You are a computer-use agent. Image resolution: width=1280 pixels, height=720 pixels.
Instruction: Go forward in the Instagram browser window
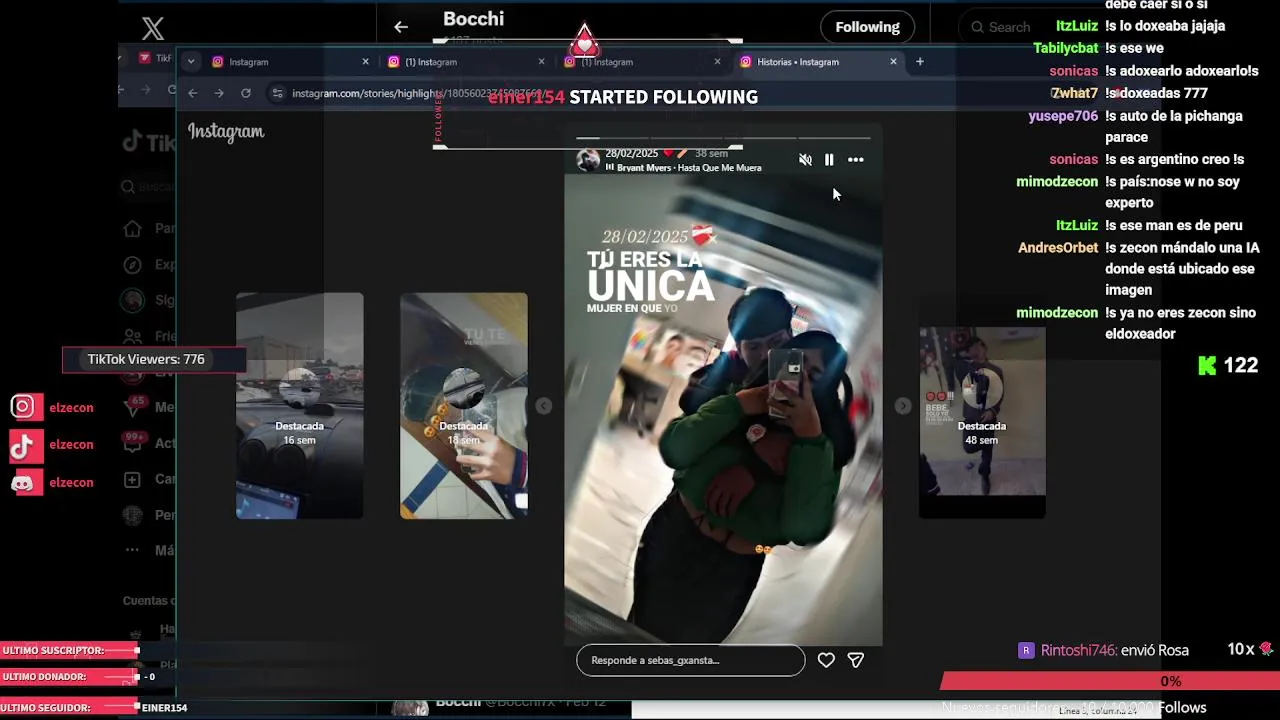click(x=219, y=93)
